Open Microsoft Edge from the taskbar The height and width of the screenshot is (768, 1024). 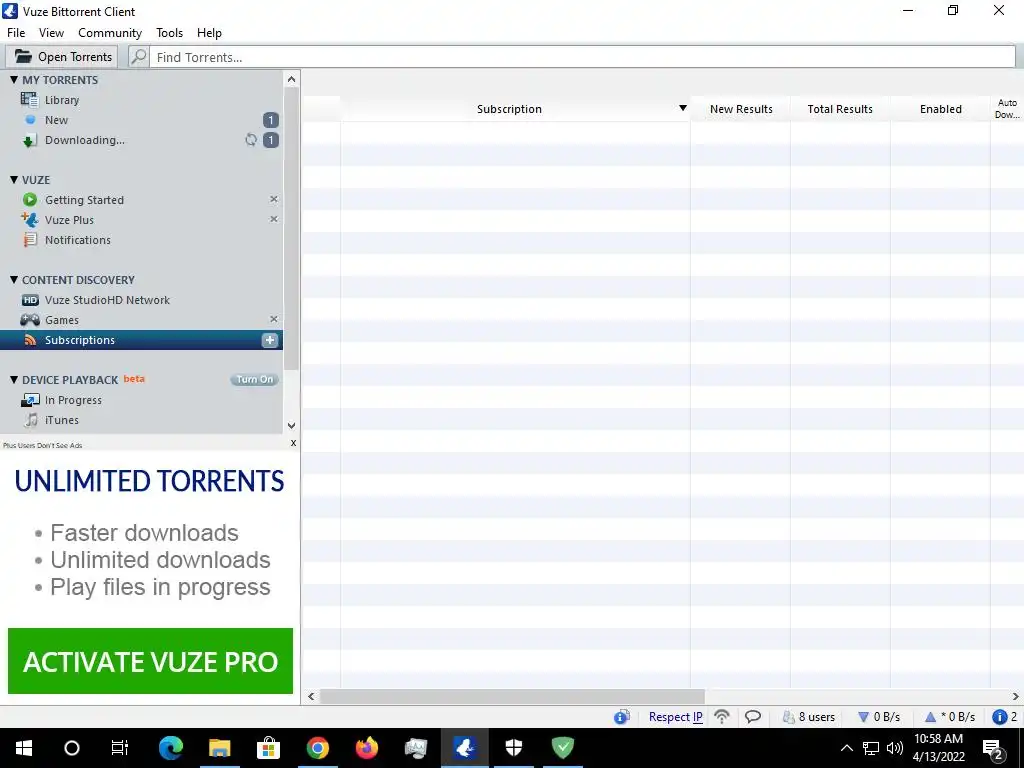pyautogui.click(x=171, y=748)
